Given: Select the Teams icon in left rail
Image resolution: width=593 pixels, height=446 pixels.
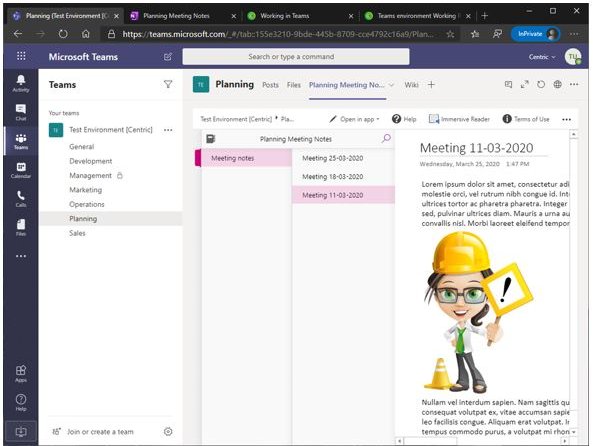Looking at the screenshot, I should (21, 141).
